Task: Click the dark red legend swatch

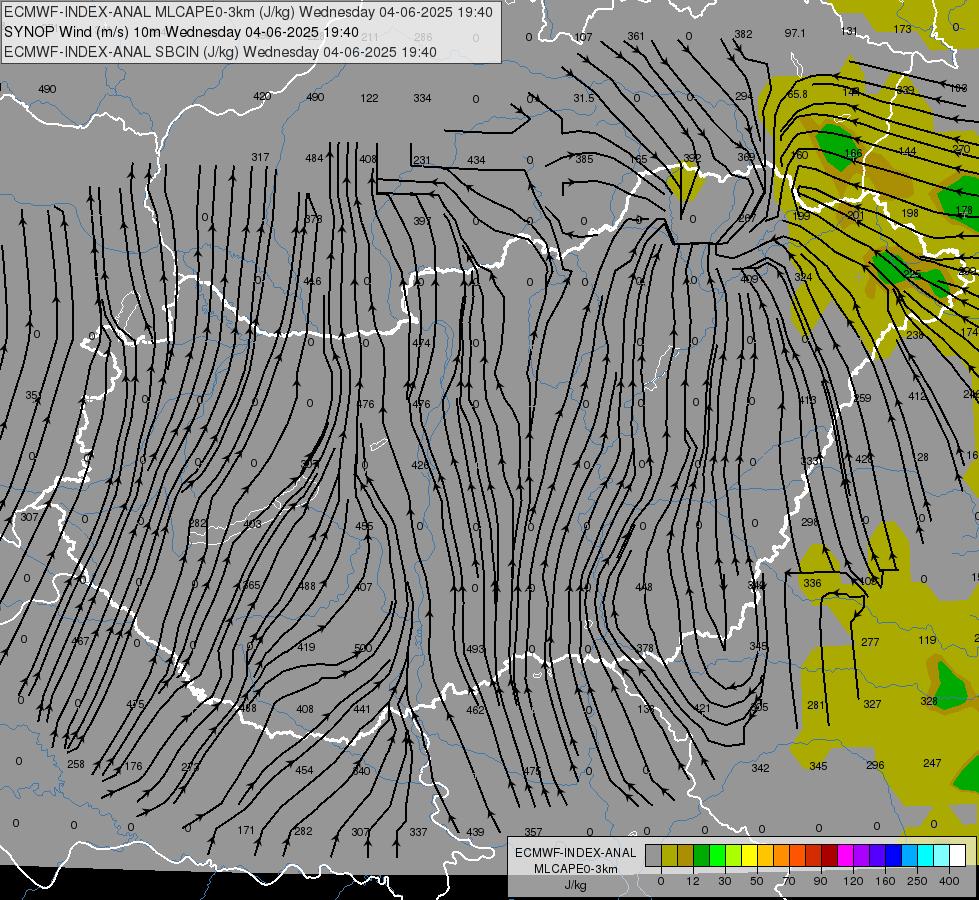Action: (830, 855)
